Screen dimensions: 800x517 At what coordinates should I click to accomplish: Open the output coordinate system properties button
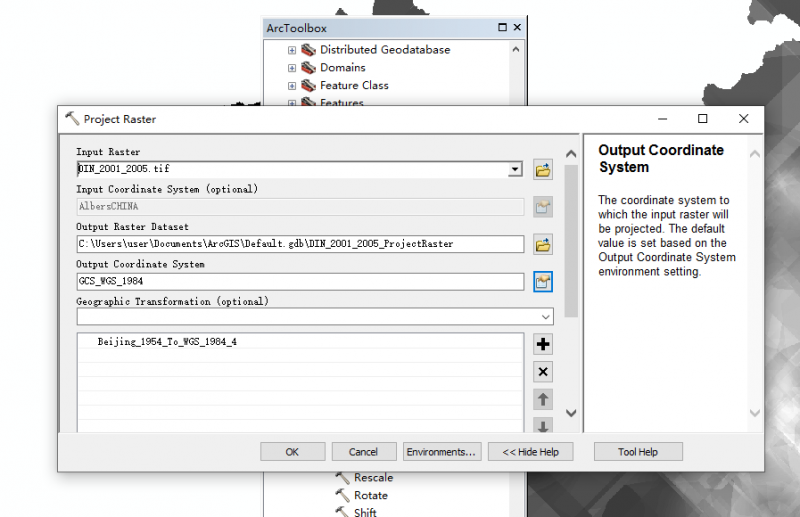click(x=543, y=282)
